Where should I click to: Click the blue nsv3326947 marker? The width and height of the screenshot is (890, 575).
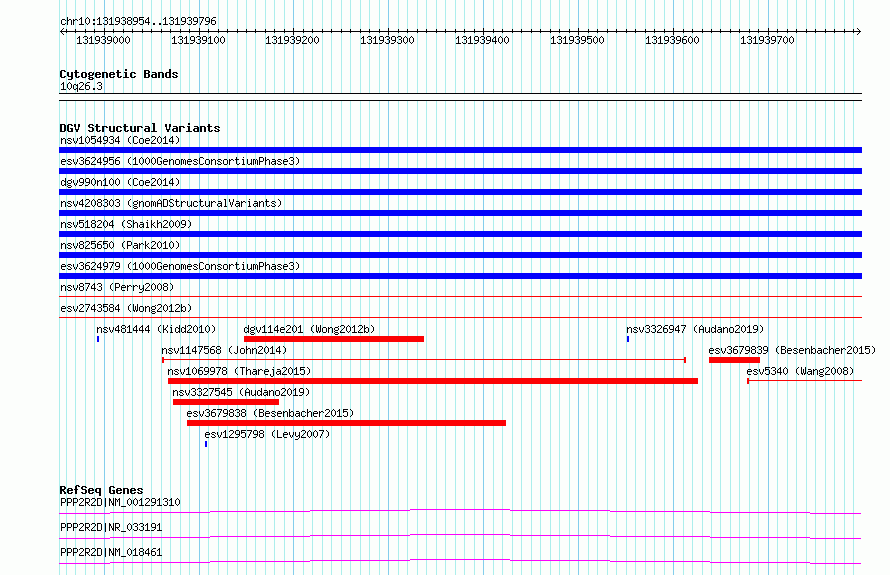click(x=628, y=339)
